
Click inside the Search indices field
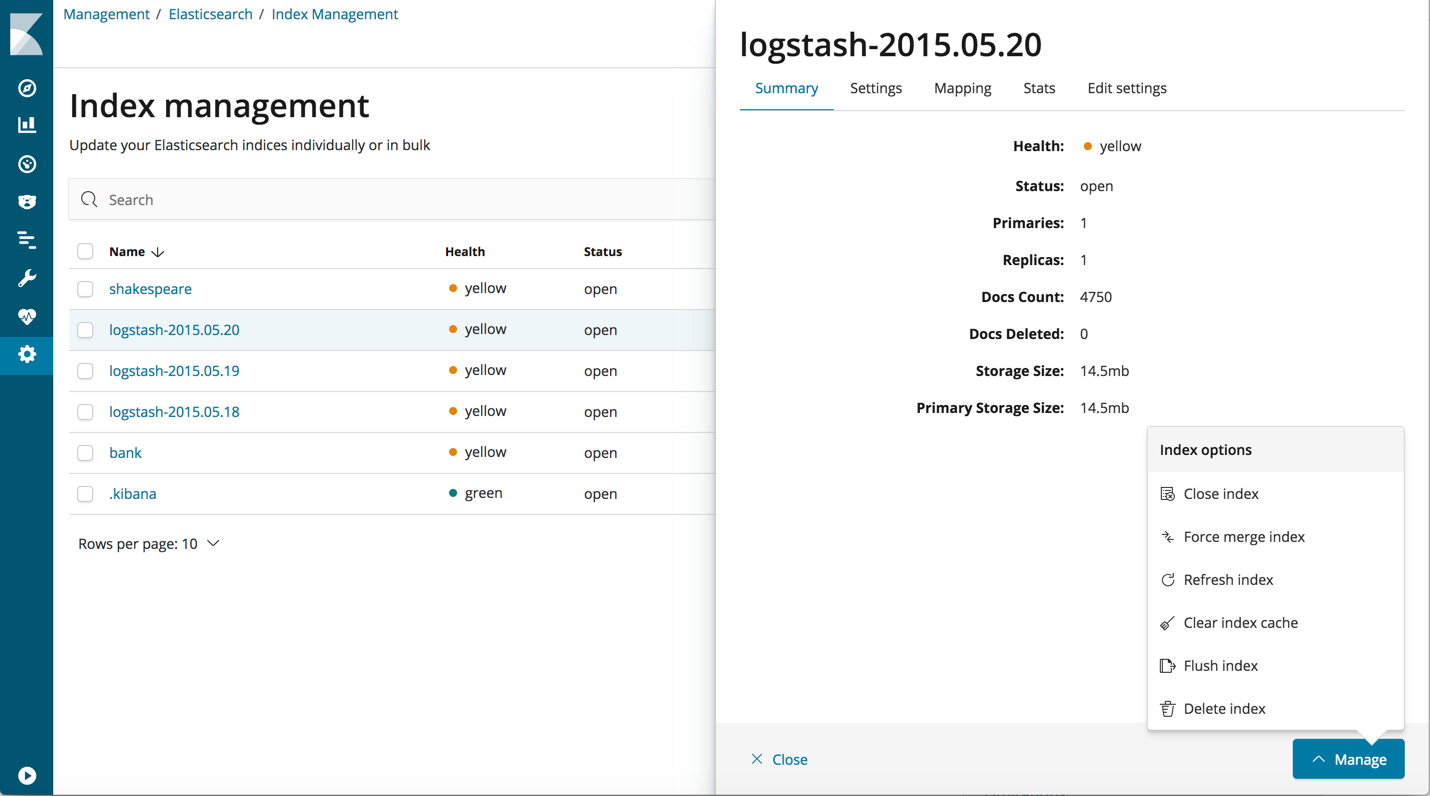300,199
